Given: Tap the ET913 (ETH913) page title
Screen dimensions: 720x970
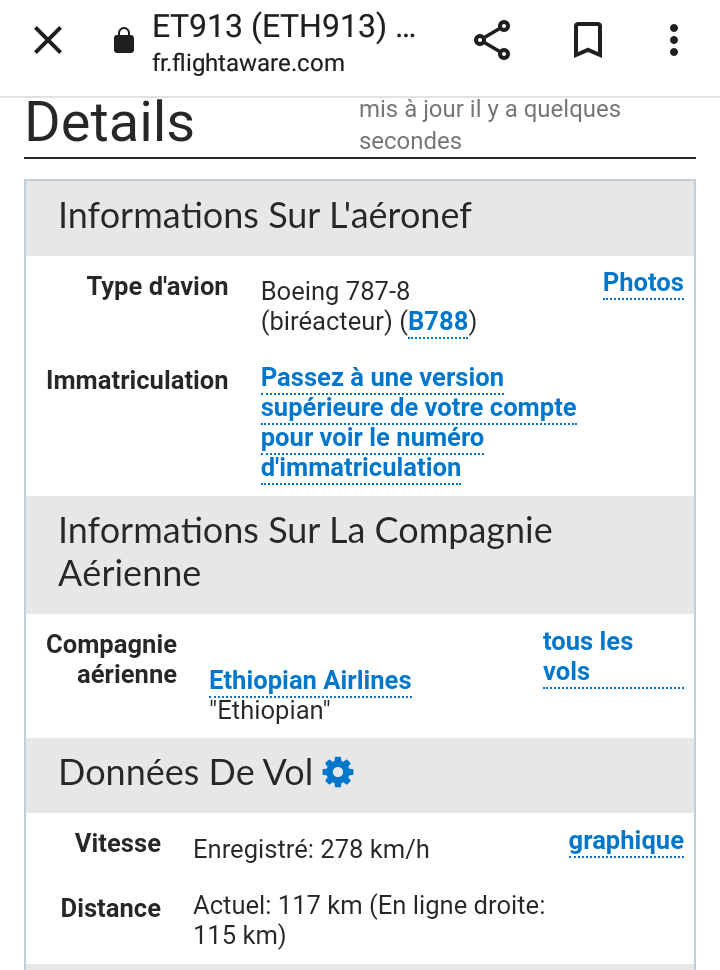Looking at the screenshot, I should point(284,26).
